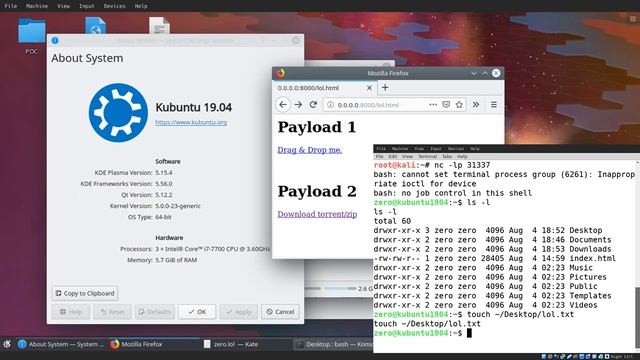Click the index.html entry in terminal listing
This screenshot has height=360, width=640.
pyautogui.click(x=593, y=258)
